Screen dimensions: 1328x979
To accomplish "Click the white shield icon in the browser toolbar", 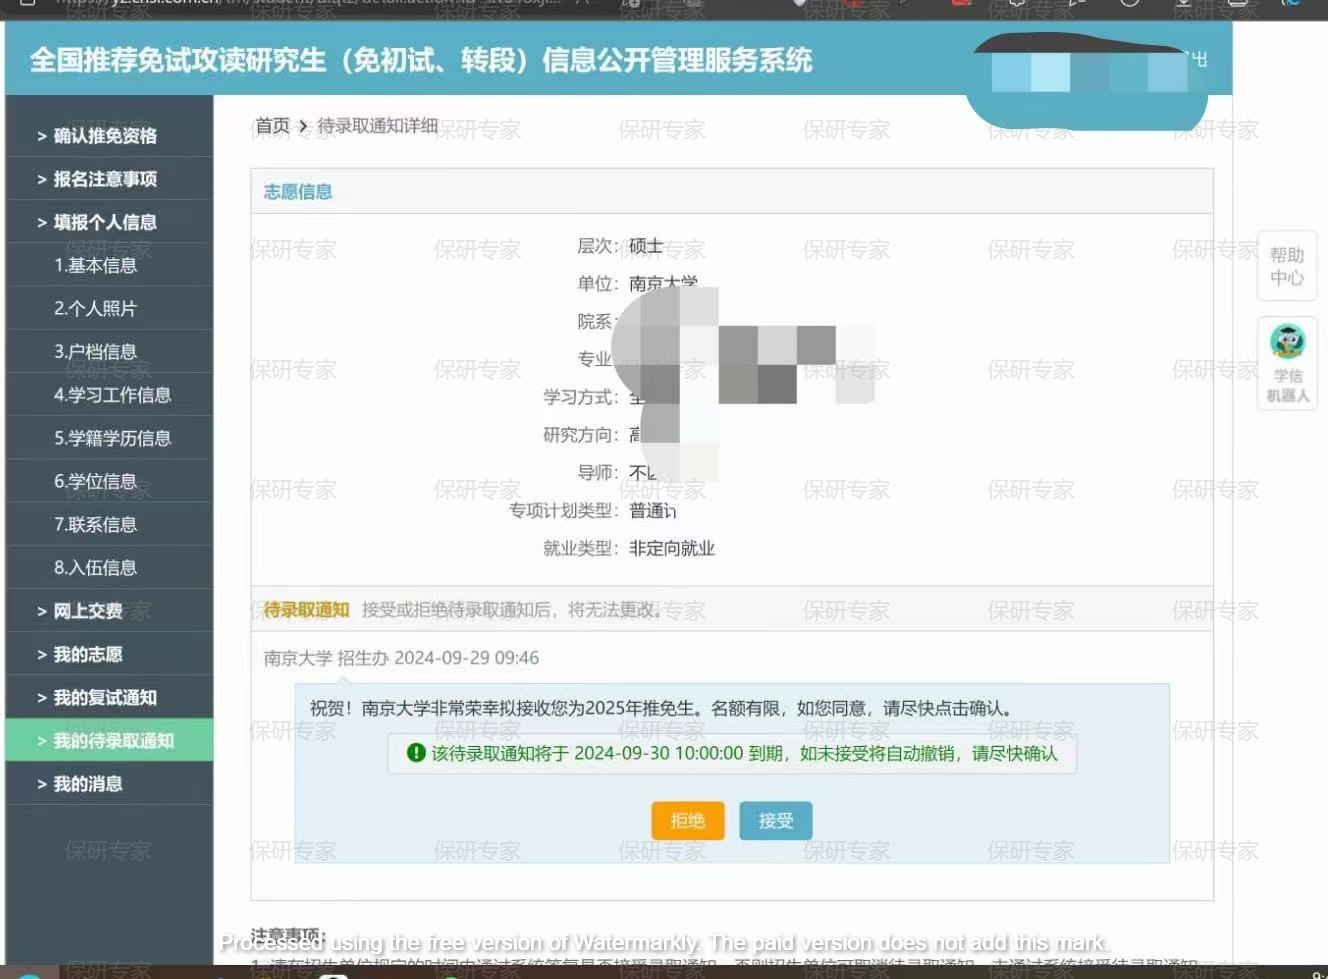I will click(799, 5).
